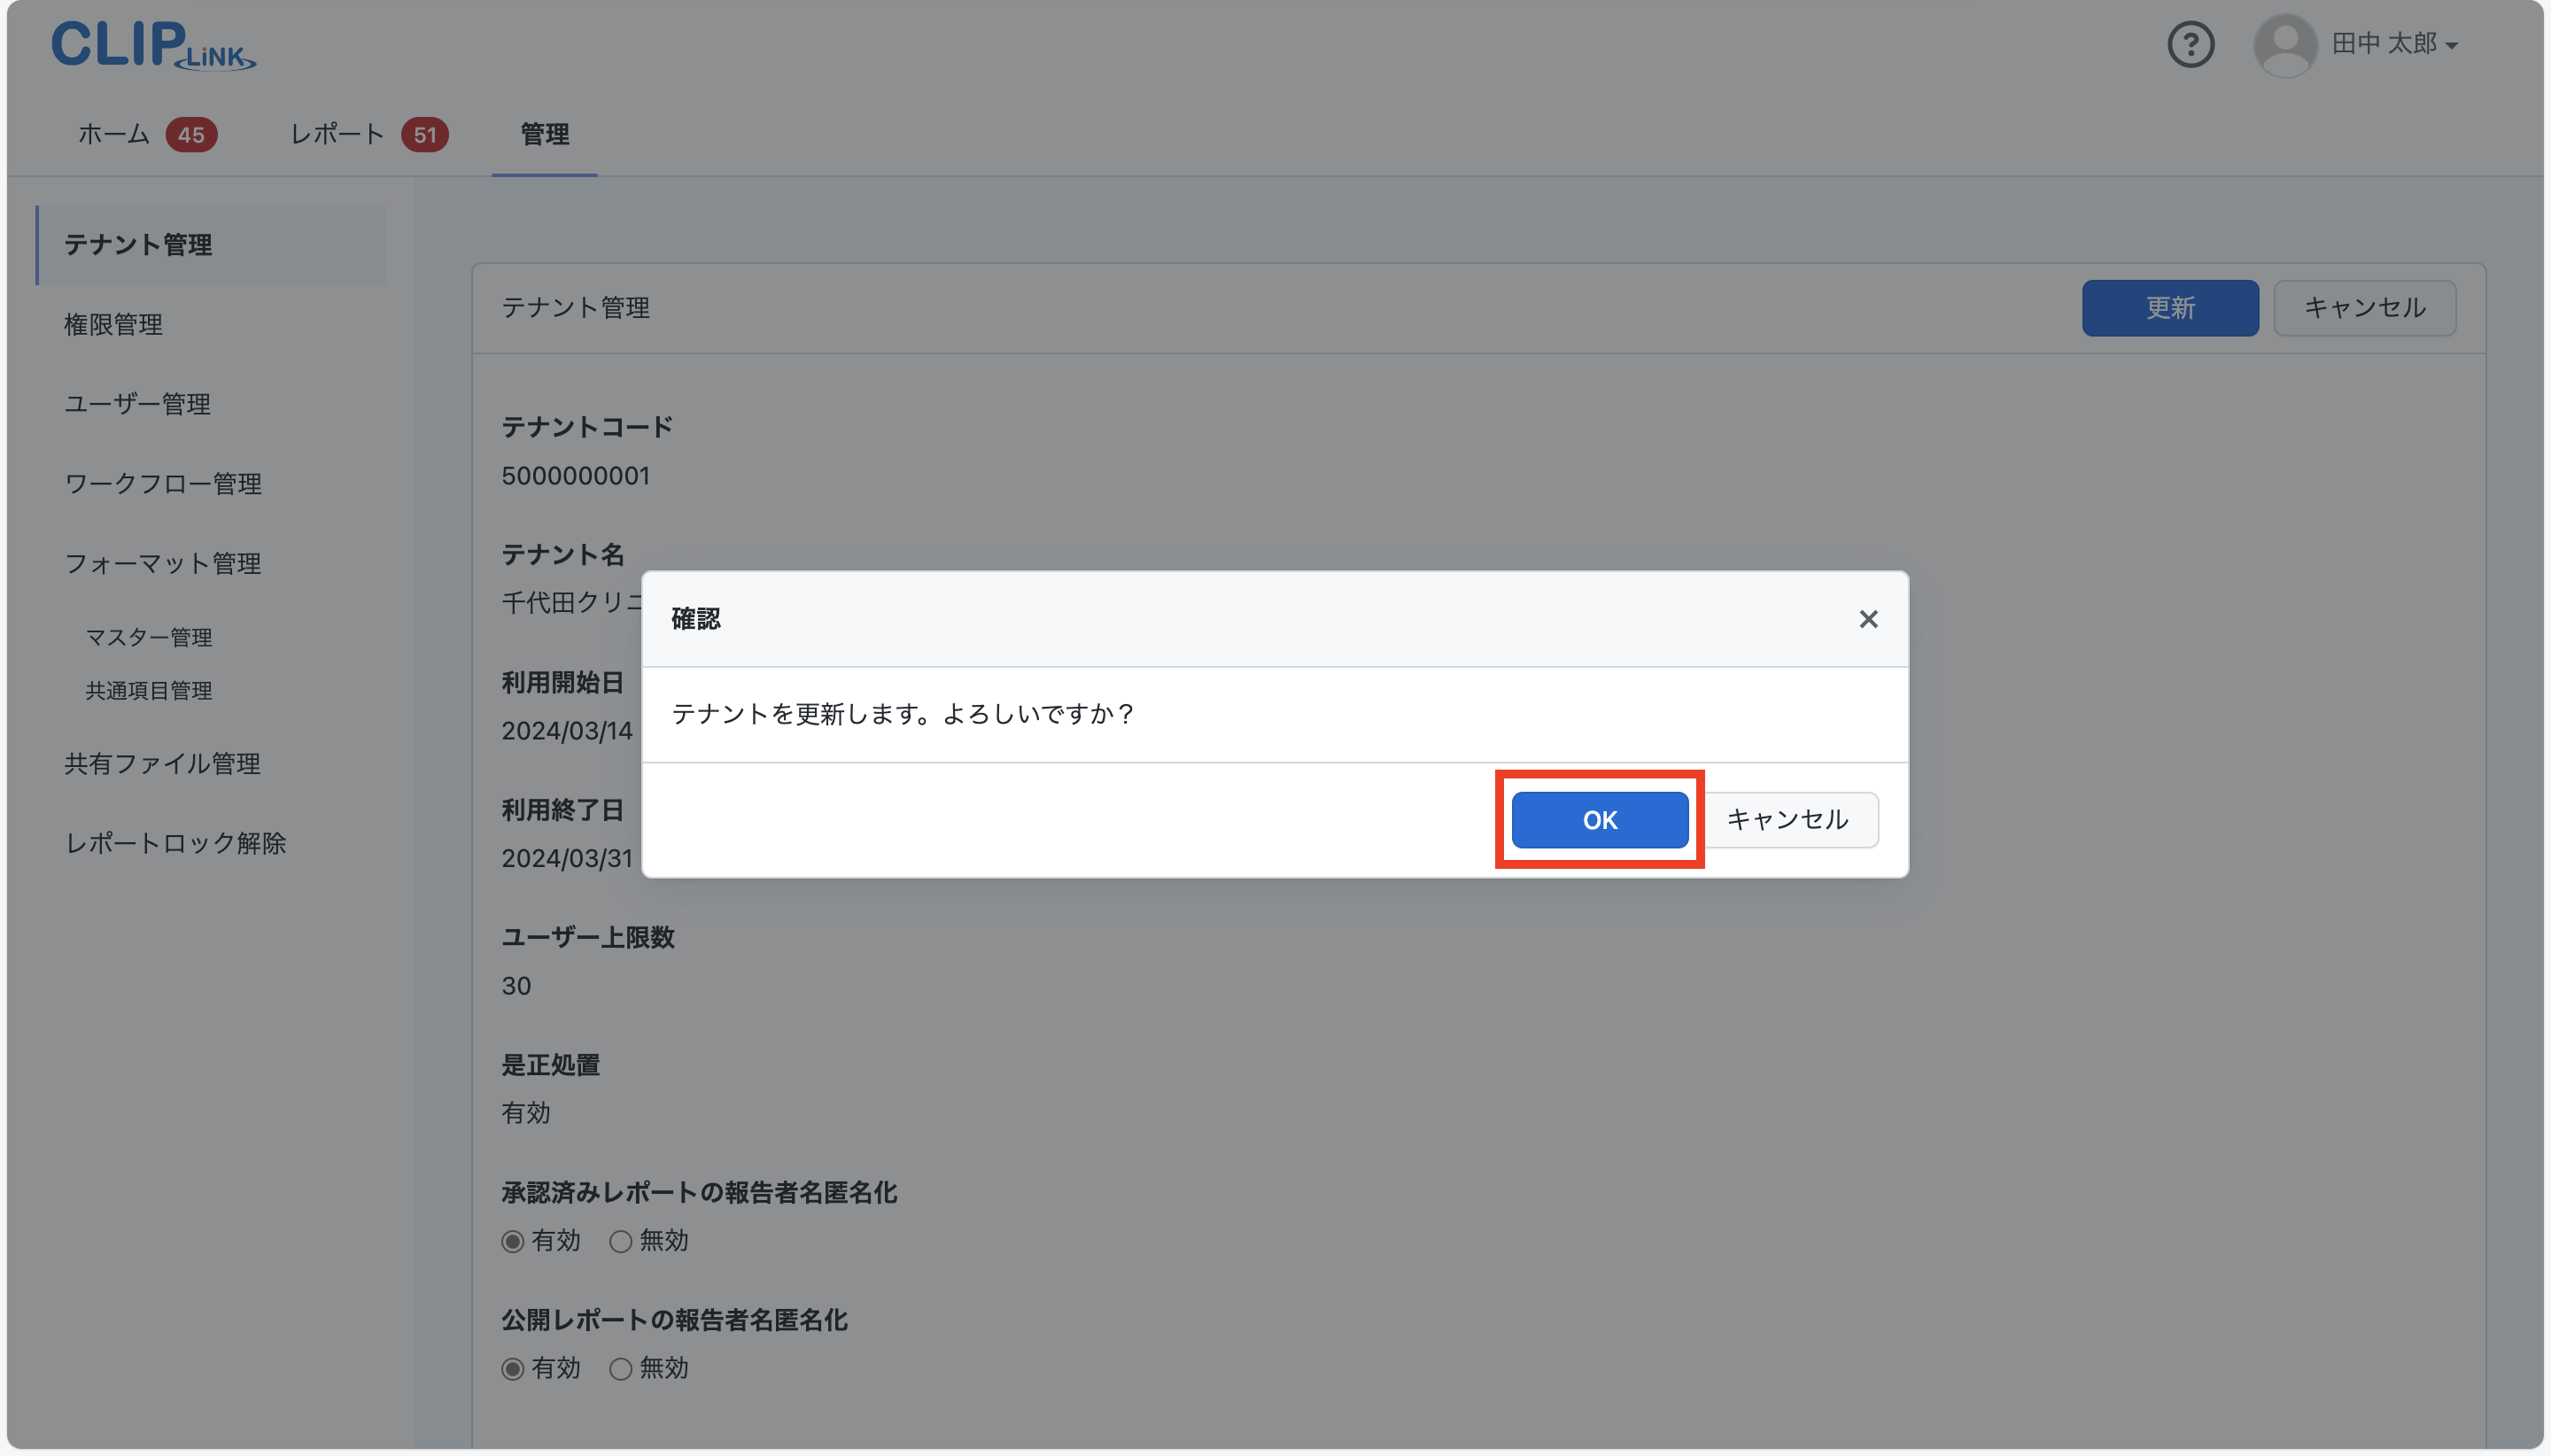Select 無効 for 承認済みレポートの報告者名匿名化

(621, 1241)
